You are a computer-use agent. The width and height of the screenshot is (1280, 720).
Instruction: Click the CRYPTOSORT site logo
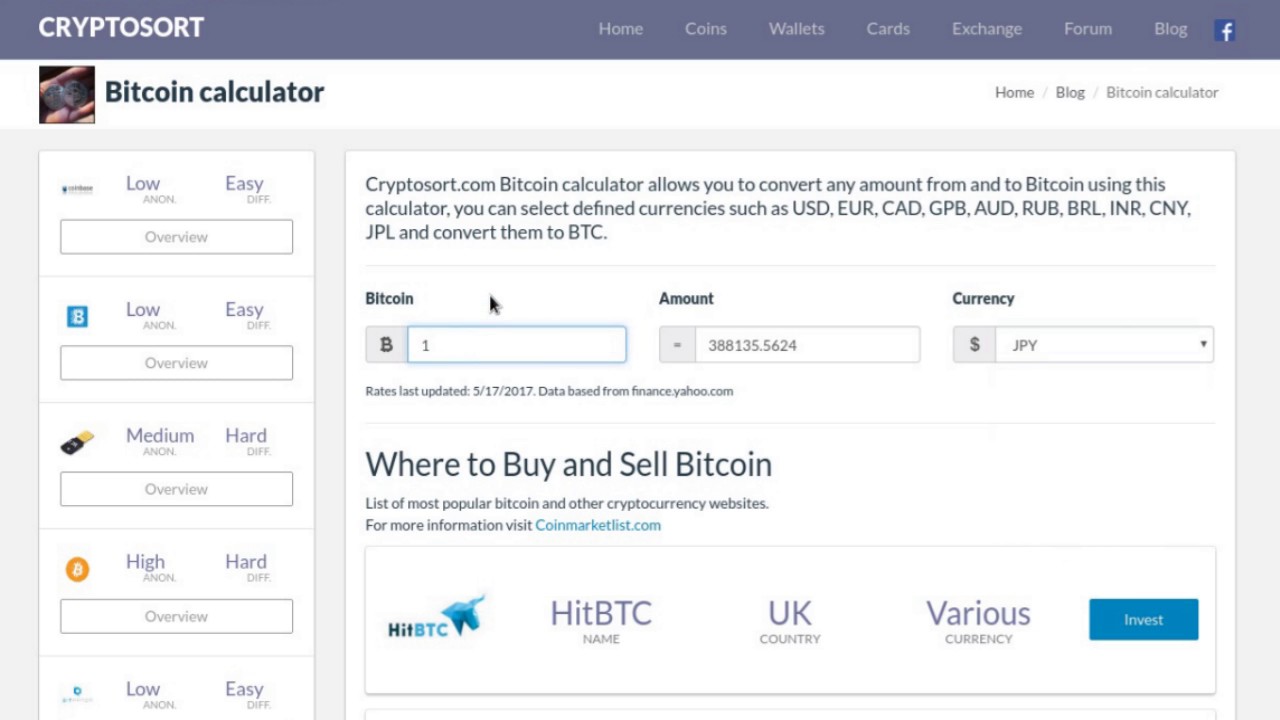pyautogui.click(x=121, y=28)
